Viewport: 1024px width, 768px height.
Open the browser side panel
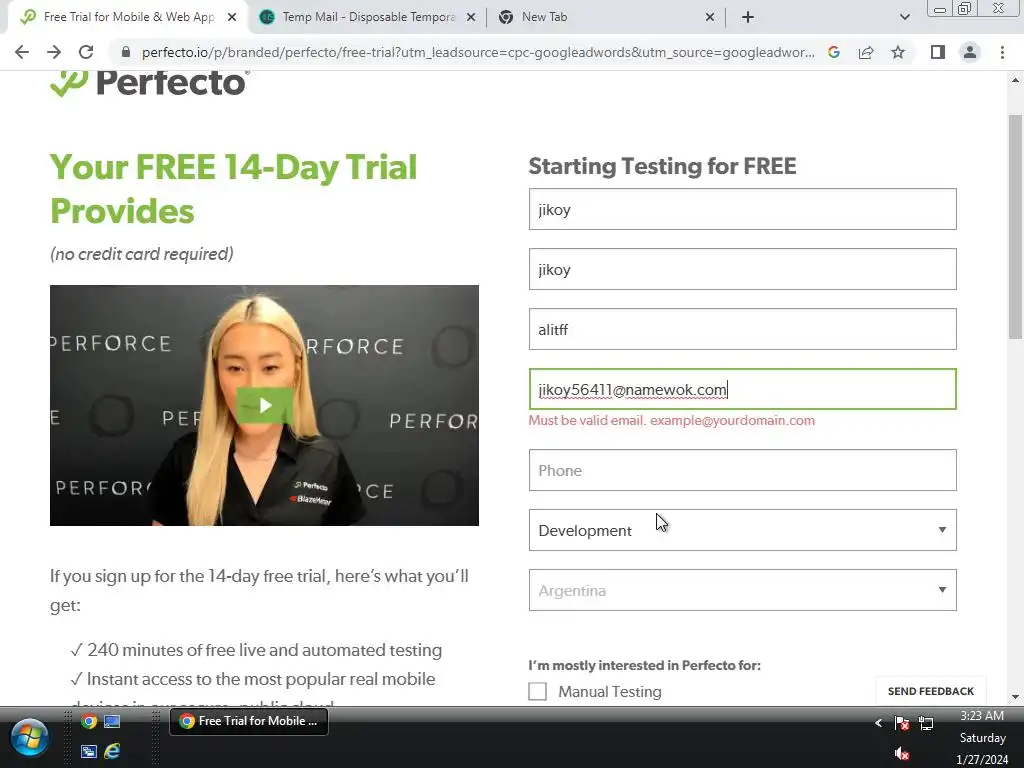point(938,52)
